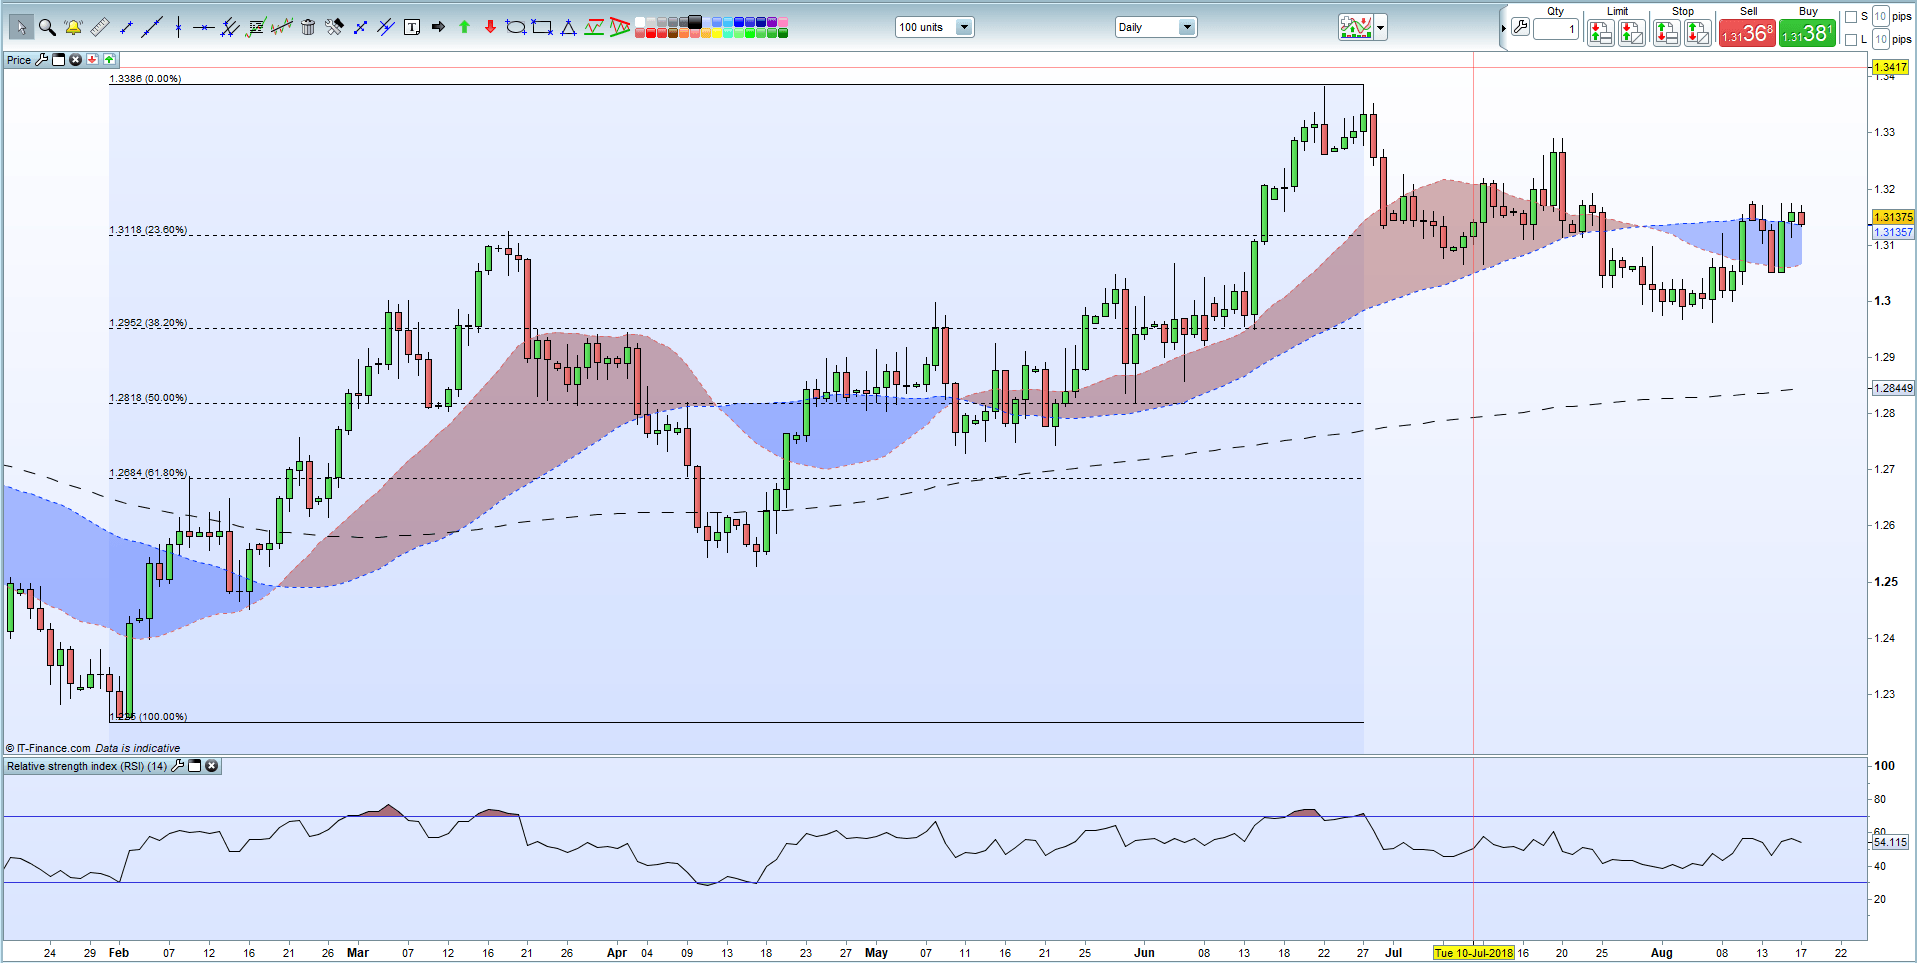The image size is (1917, 963).
Task: Click the Tue 10-Jul-2018 date marker
Action: coord(1473,953)
